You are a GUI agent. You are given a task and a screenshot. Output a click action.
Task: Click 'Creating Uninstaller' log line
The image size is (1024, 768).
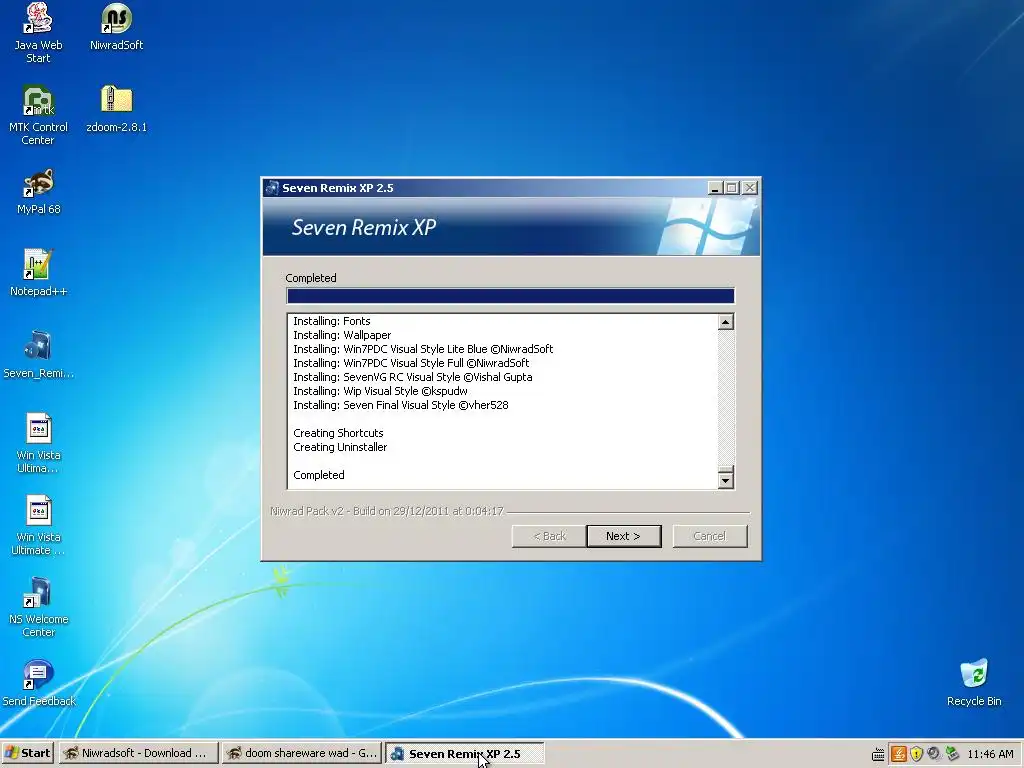pyautogui.click(x=340, y=447)
